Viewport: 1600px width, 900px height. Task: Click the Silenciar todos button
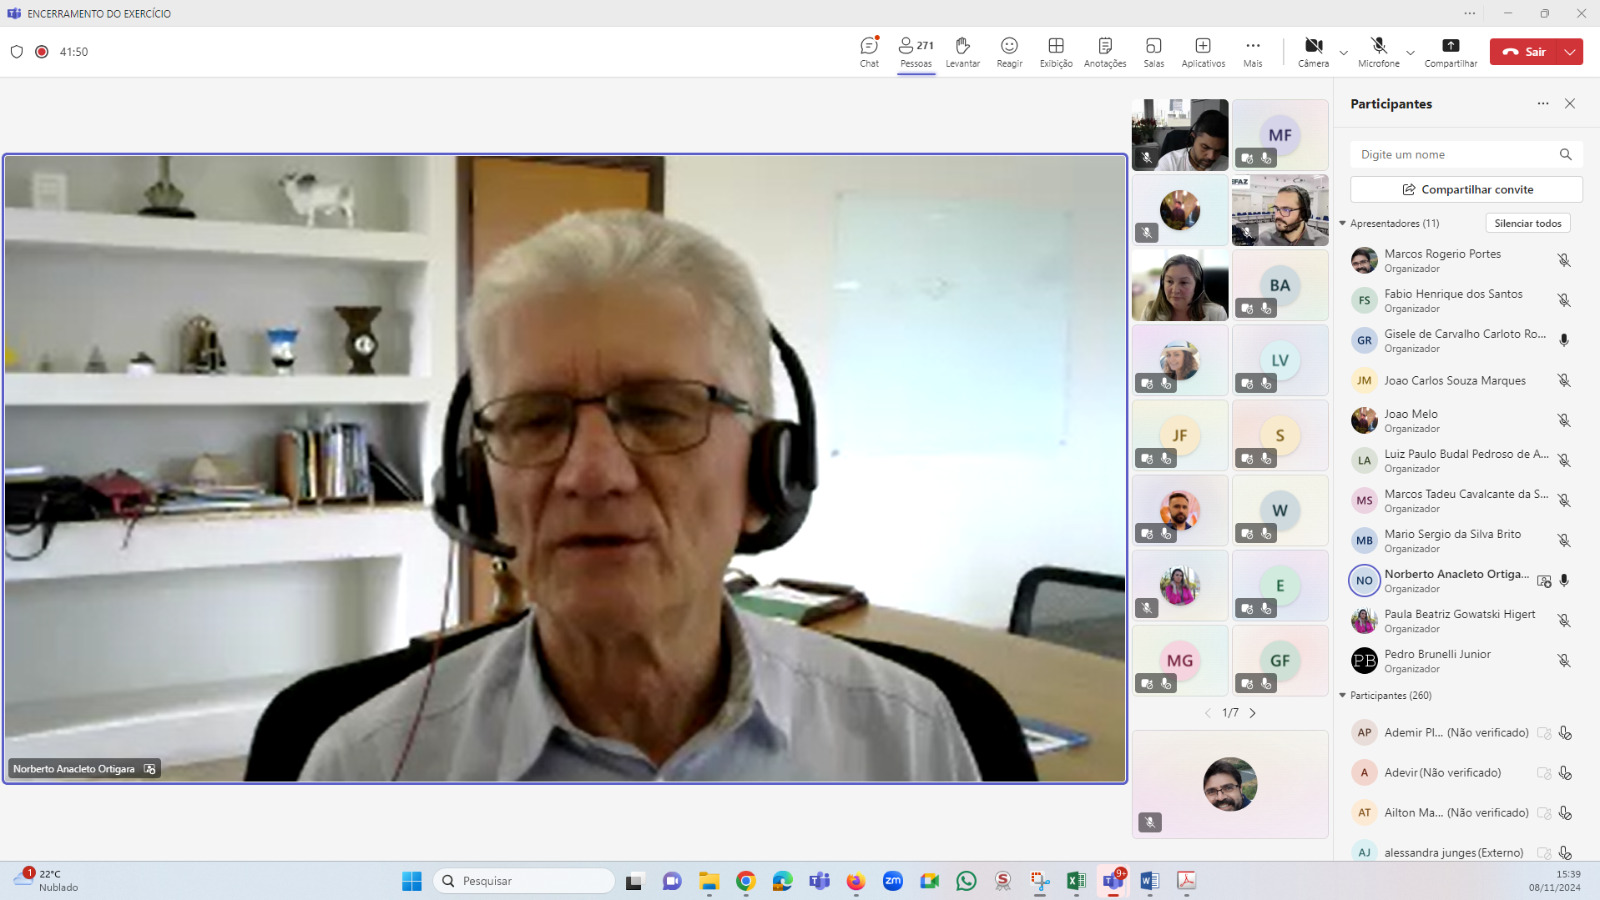click(x=1528, y=223)
